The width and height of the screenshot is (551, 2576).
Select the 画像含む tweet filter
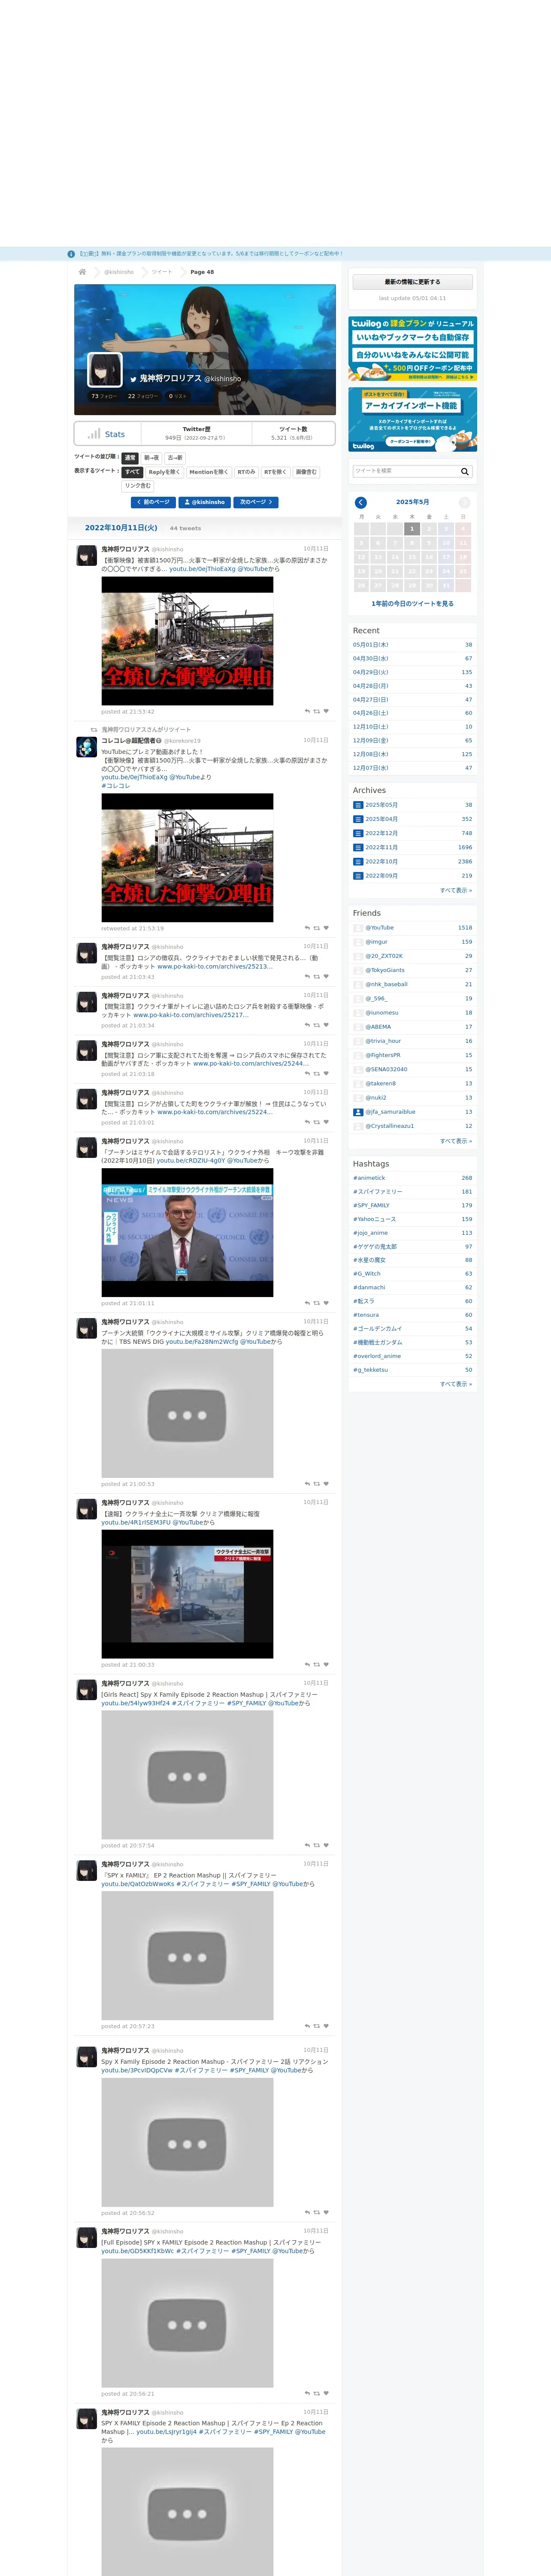[x=306, y=472]
